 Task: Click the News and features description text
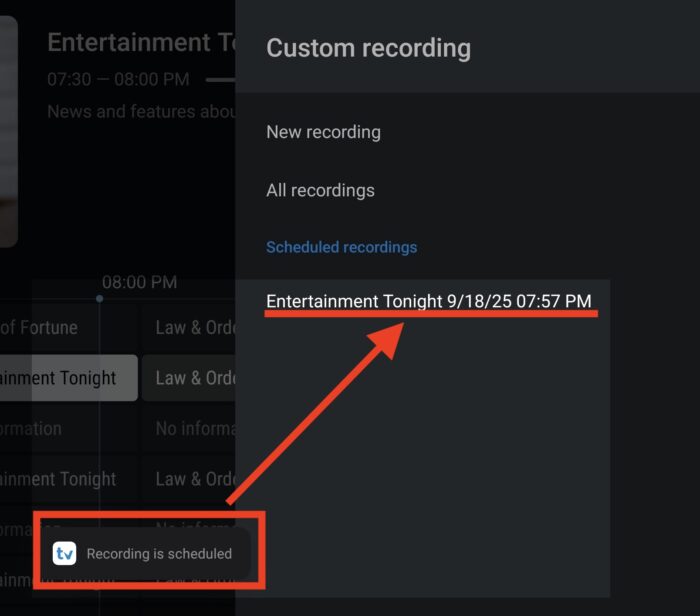pyautogui.click(x=140, y=112)
